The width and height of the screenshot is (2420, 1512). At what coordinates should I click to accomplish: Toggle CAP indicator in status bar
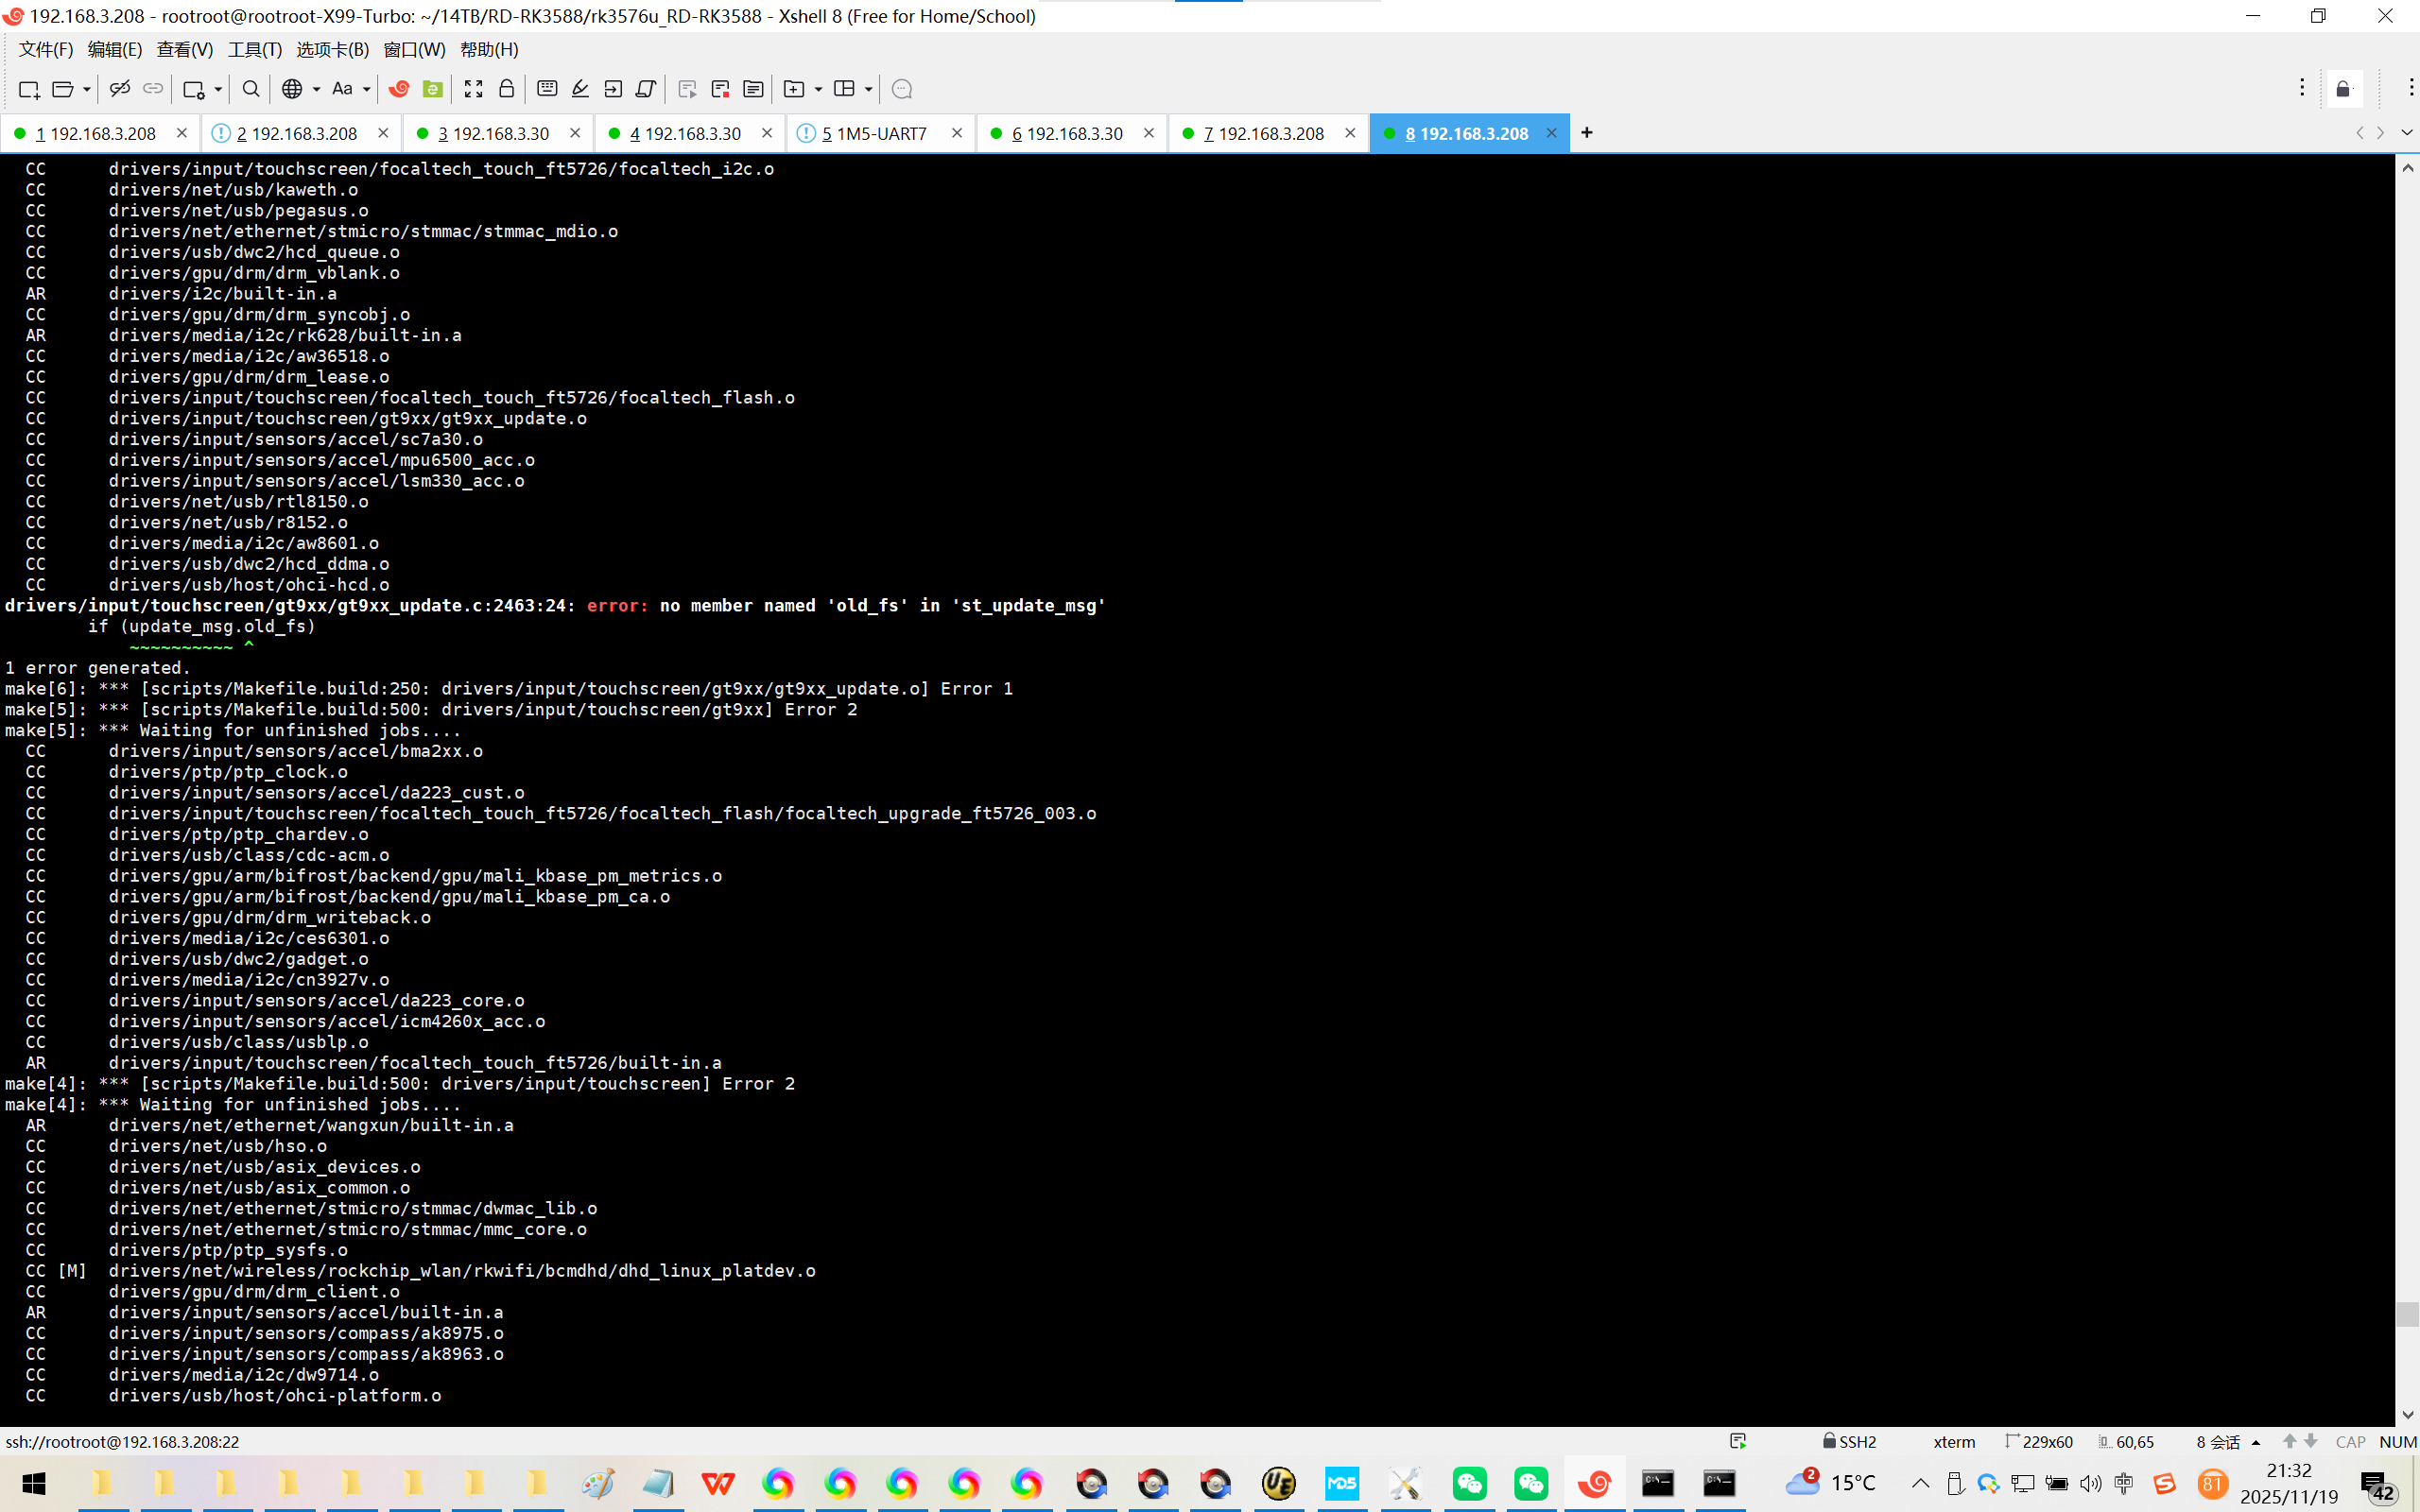(x=2349, y=1441)
